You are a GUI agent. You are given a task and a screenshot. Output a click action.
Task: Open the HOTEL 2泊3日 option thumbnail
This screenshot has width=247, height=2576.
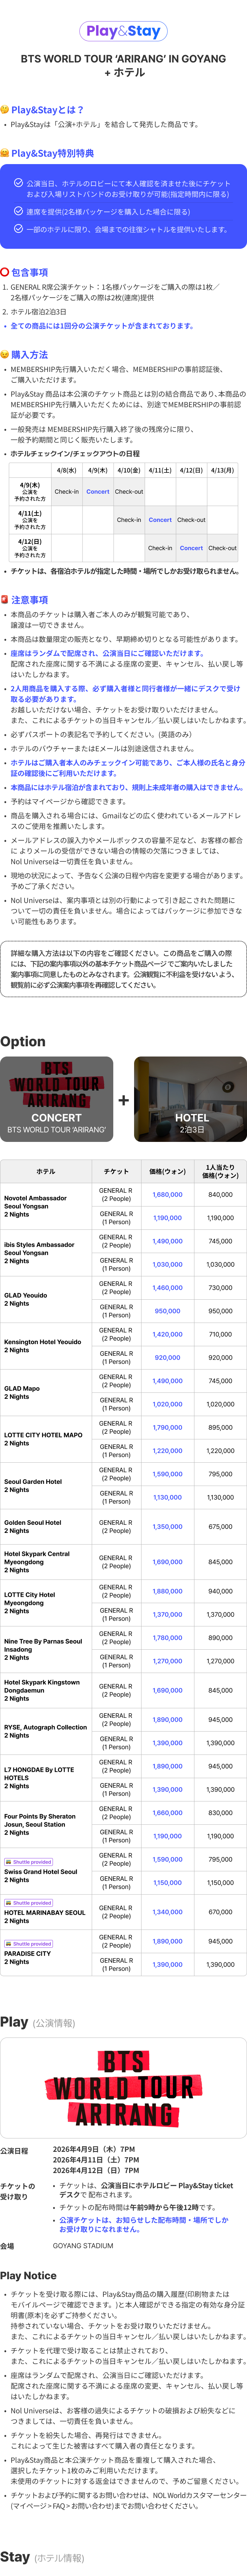[190, 1100]
